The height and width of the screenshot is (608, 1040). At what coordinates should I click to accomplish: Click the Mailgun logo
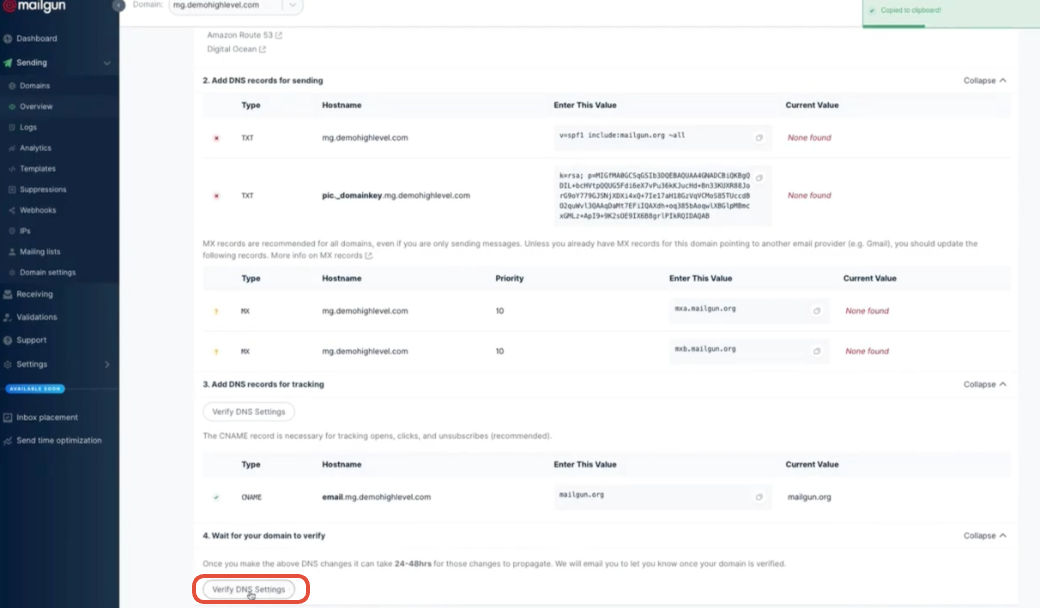[x=40, y=8]
